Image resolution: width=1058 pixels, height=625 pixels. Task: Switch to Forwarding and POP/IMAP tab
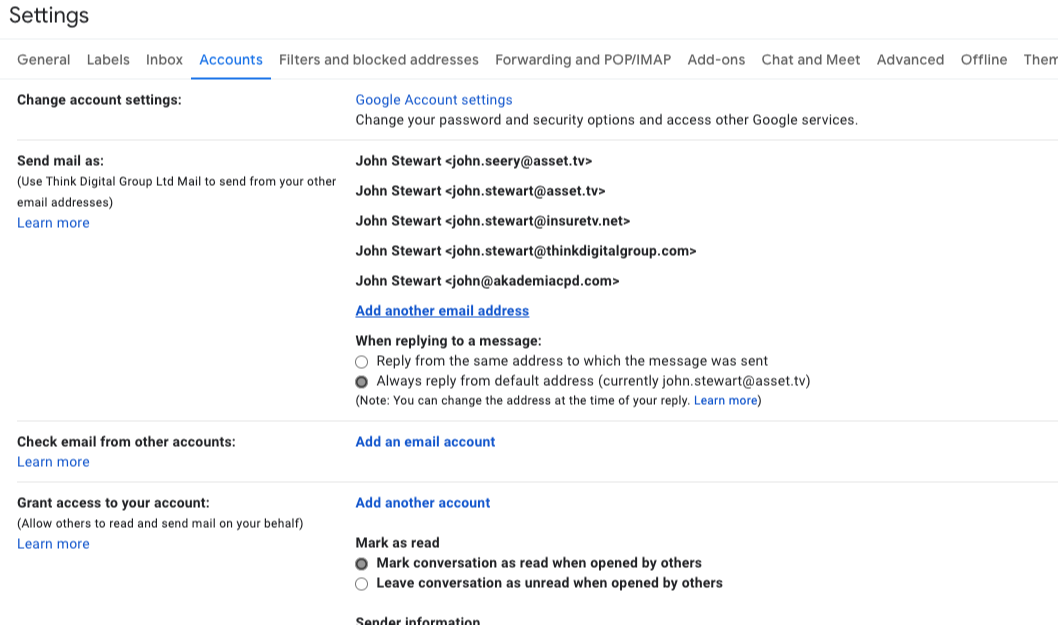583,60
